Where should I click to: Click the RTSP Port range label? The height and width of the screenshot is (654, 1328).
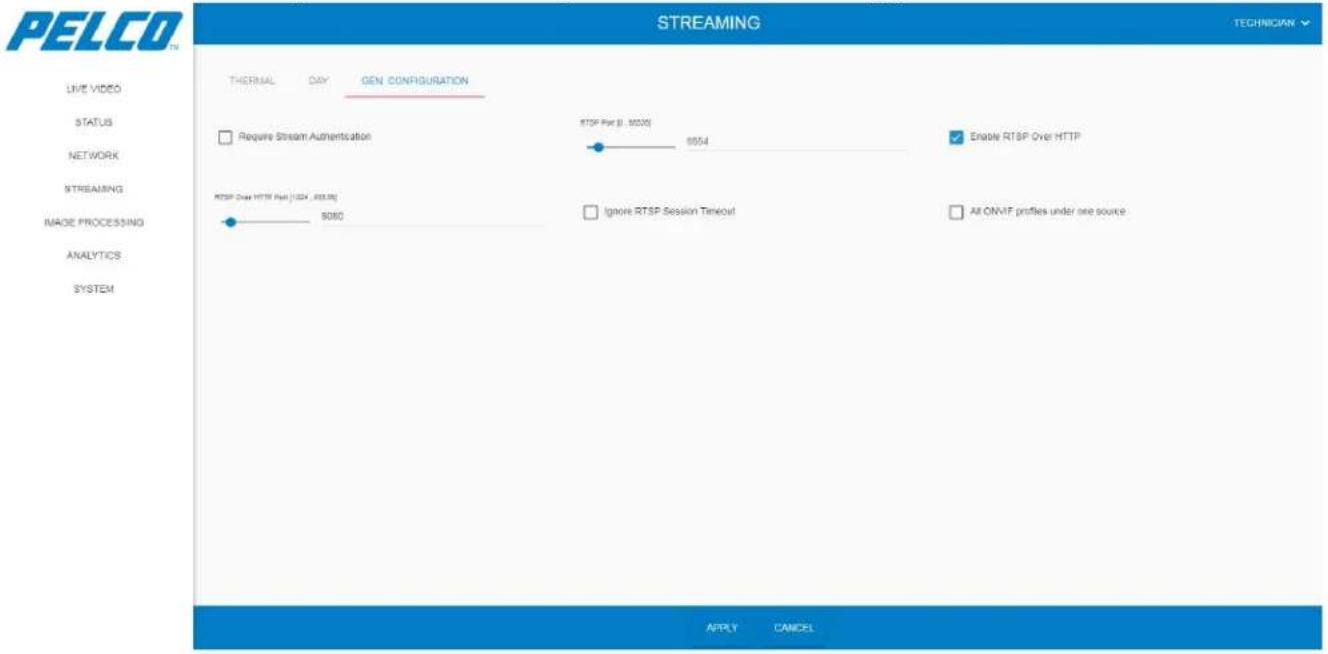(x=616, y=122)
